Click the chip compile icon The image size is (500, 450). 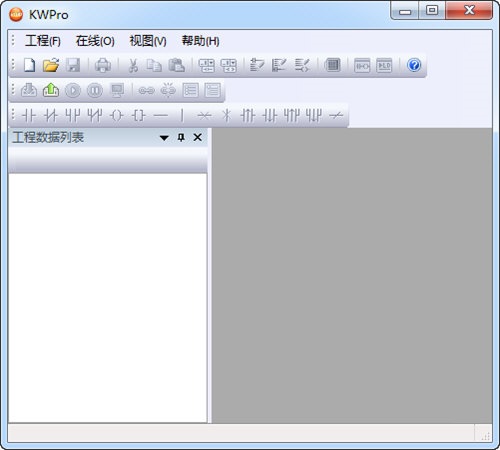pos(333,65)
